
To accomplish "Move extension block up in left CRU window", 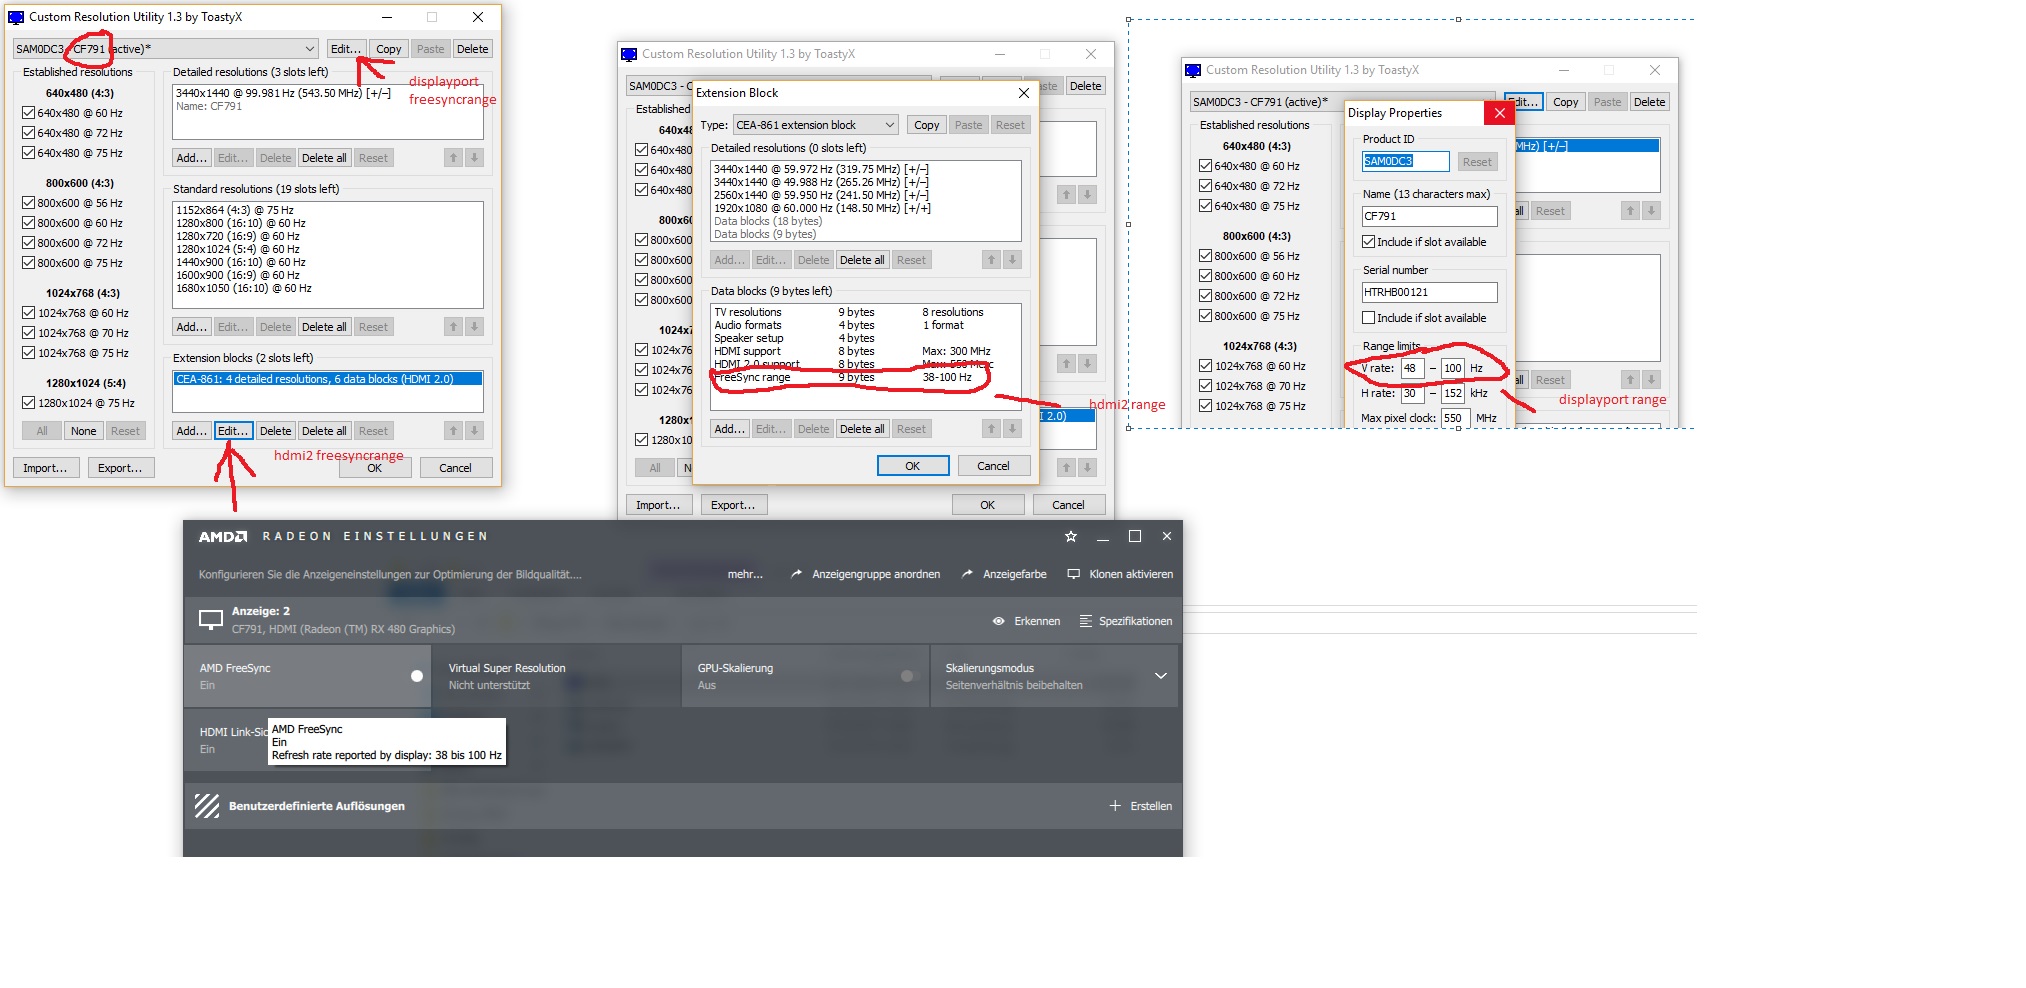I will (x=453, y=431).
